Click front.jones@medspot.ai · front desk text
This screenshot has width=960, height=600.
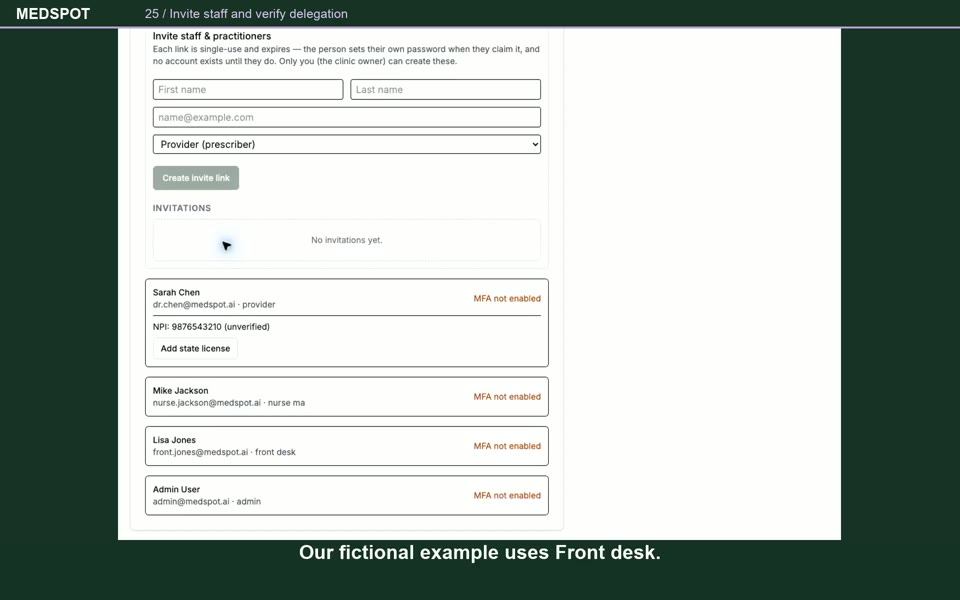click(x=224, y=452)
